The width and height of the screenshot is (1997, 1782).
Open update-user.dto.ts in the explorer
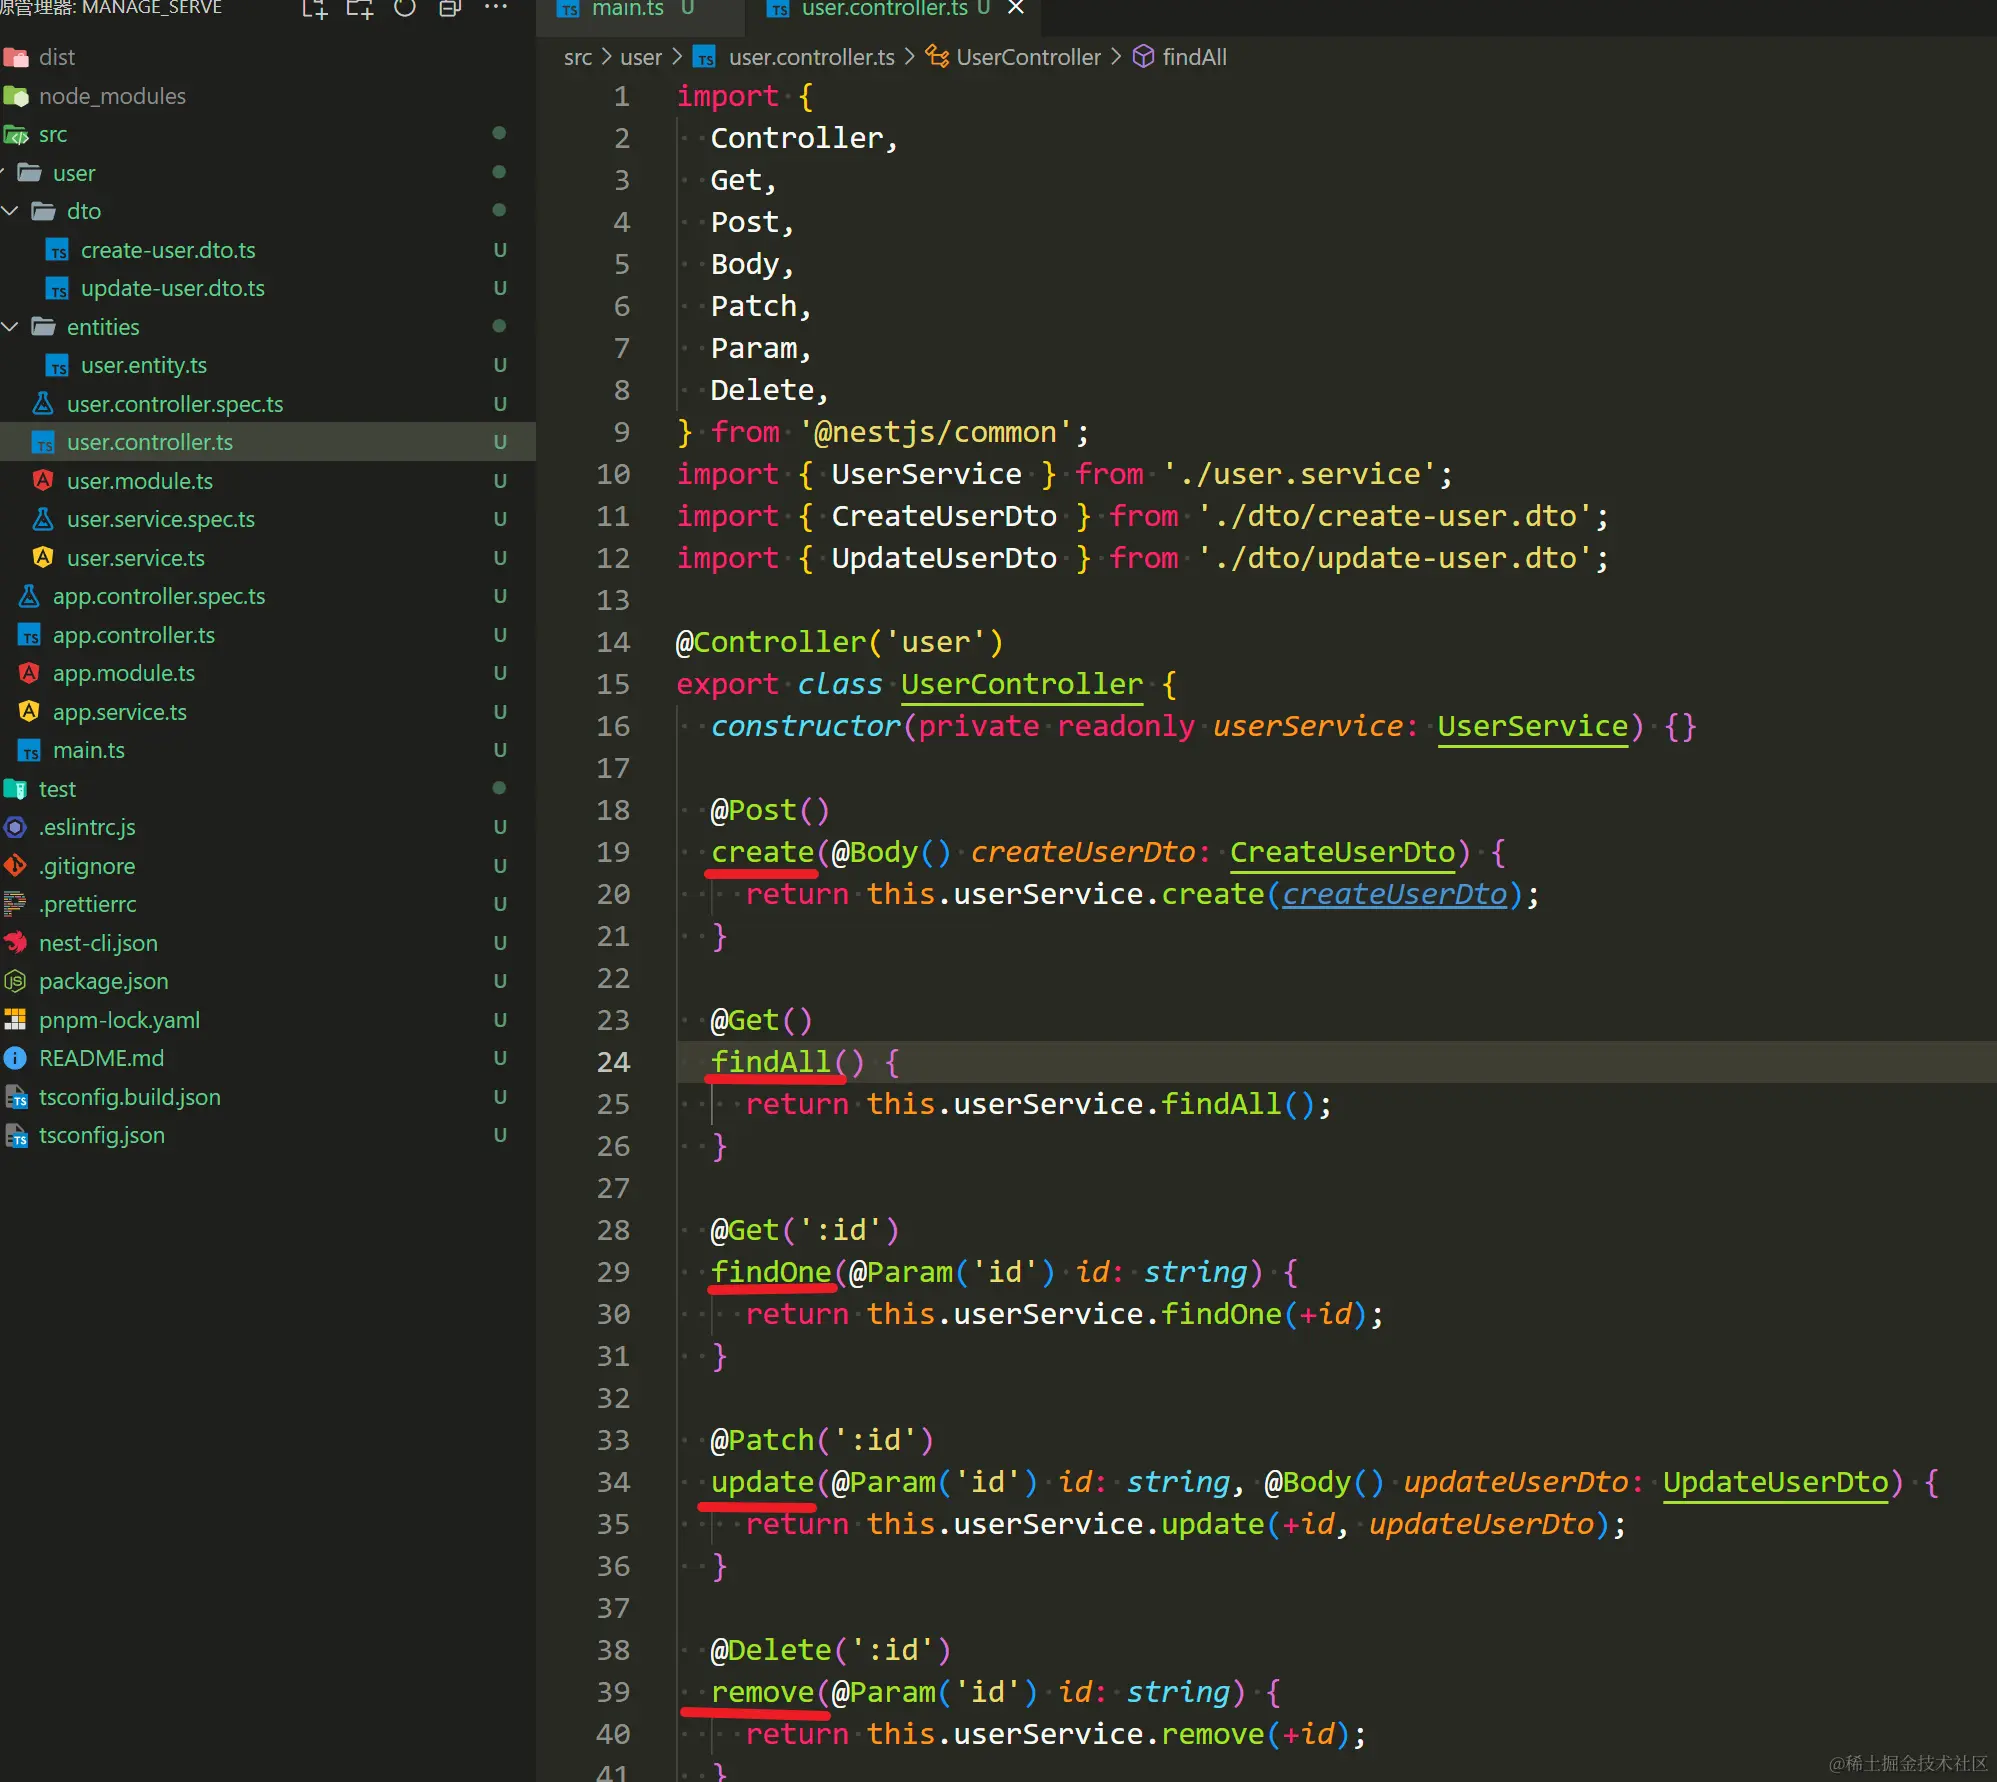pos(173,288)
